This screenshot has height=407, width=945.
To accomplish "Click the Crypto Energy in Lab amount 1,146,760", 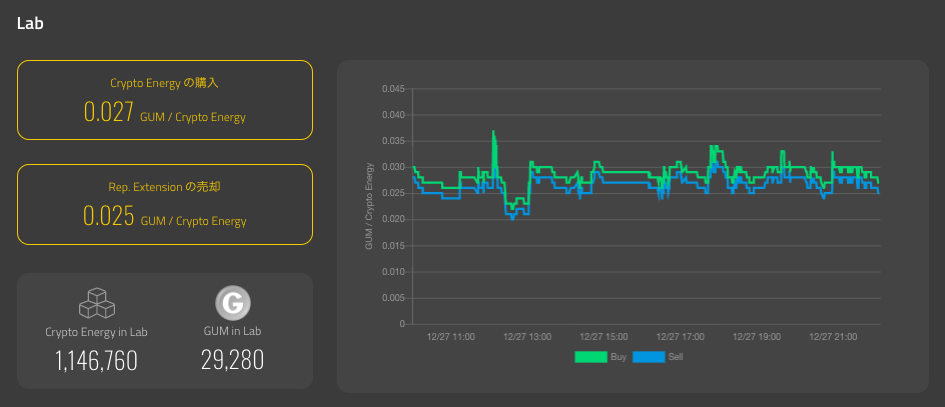I will pos(96,361).
